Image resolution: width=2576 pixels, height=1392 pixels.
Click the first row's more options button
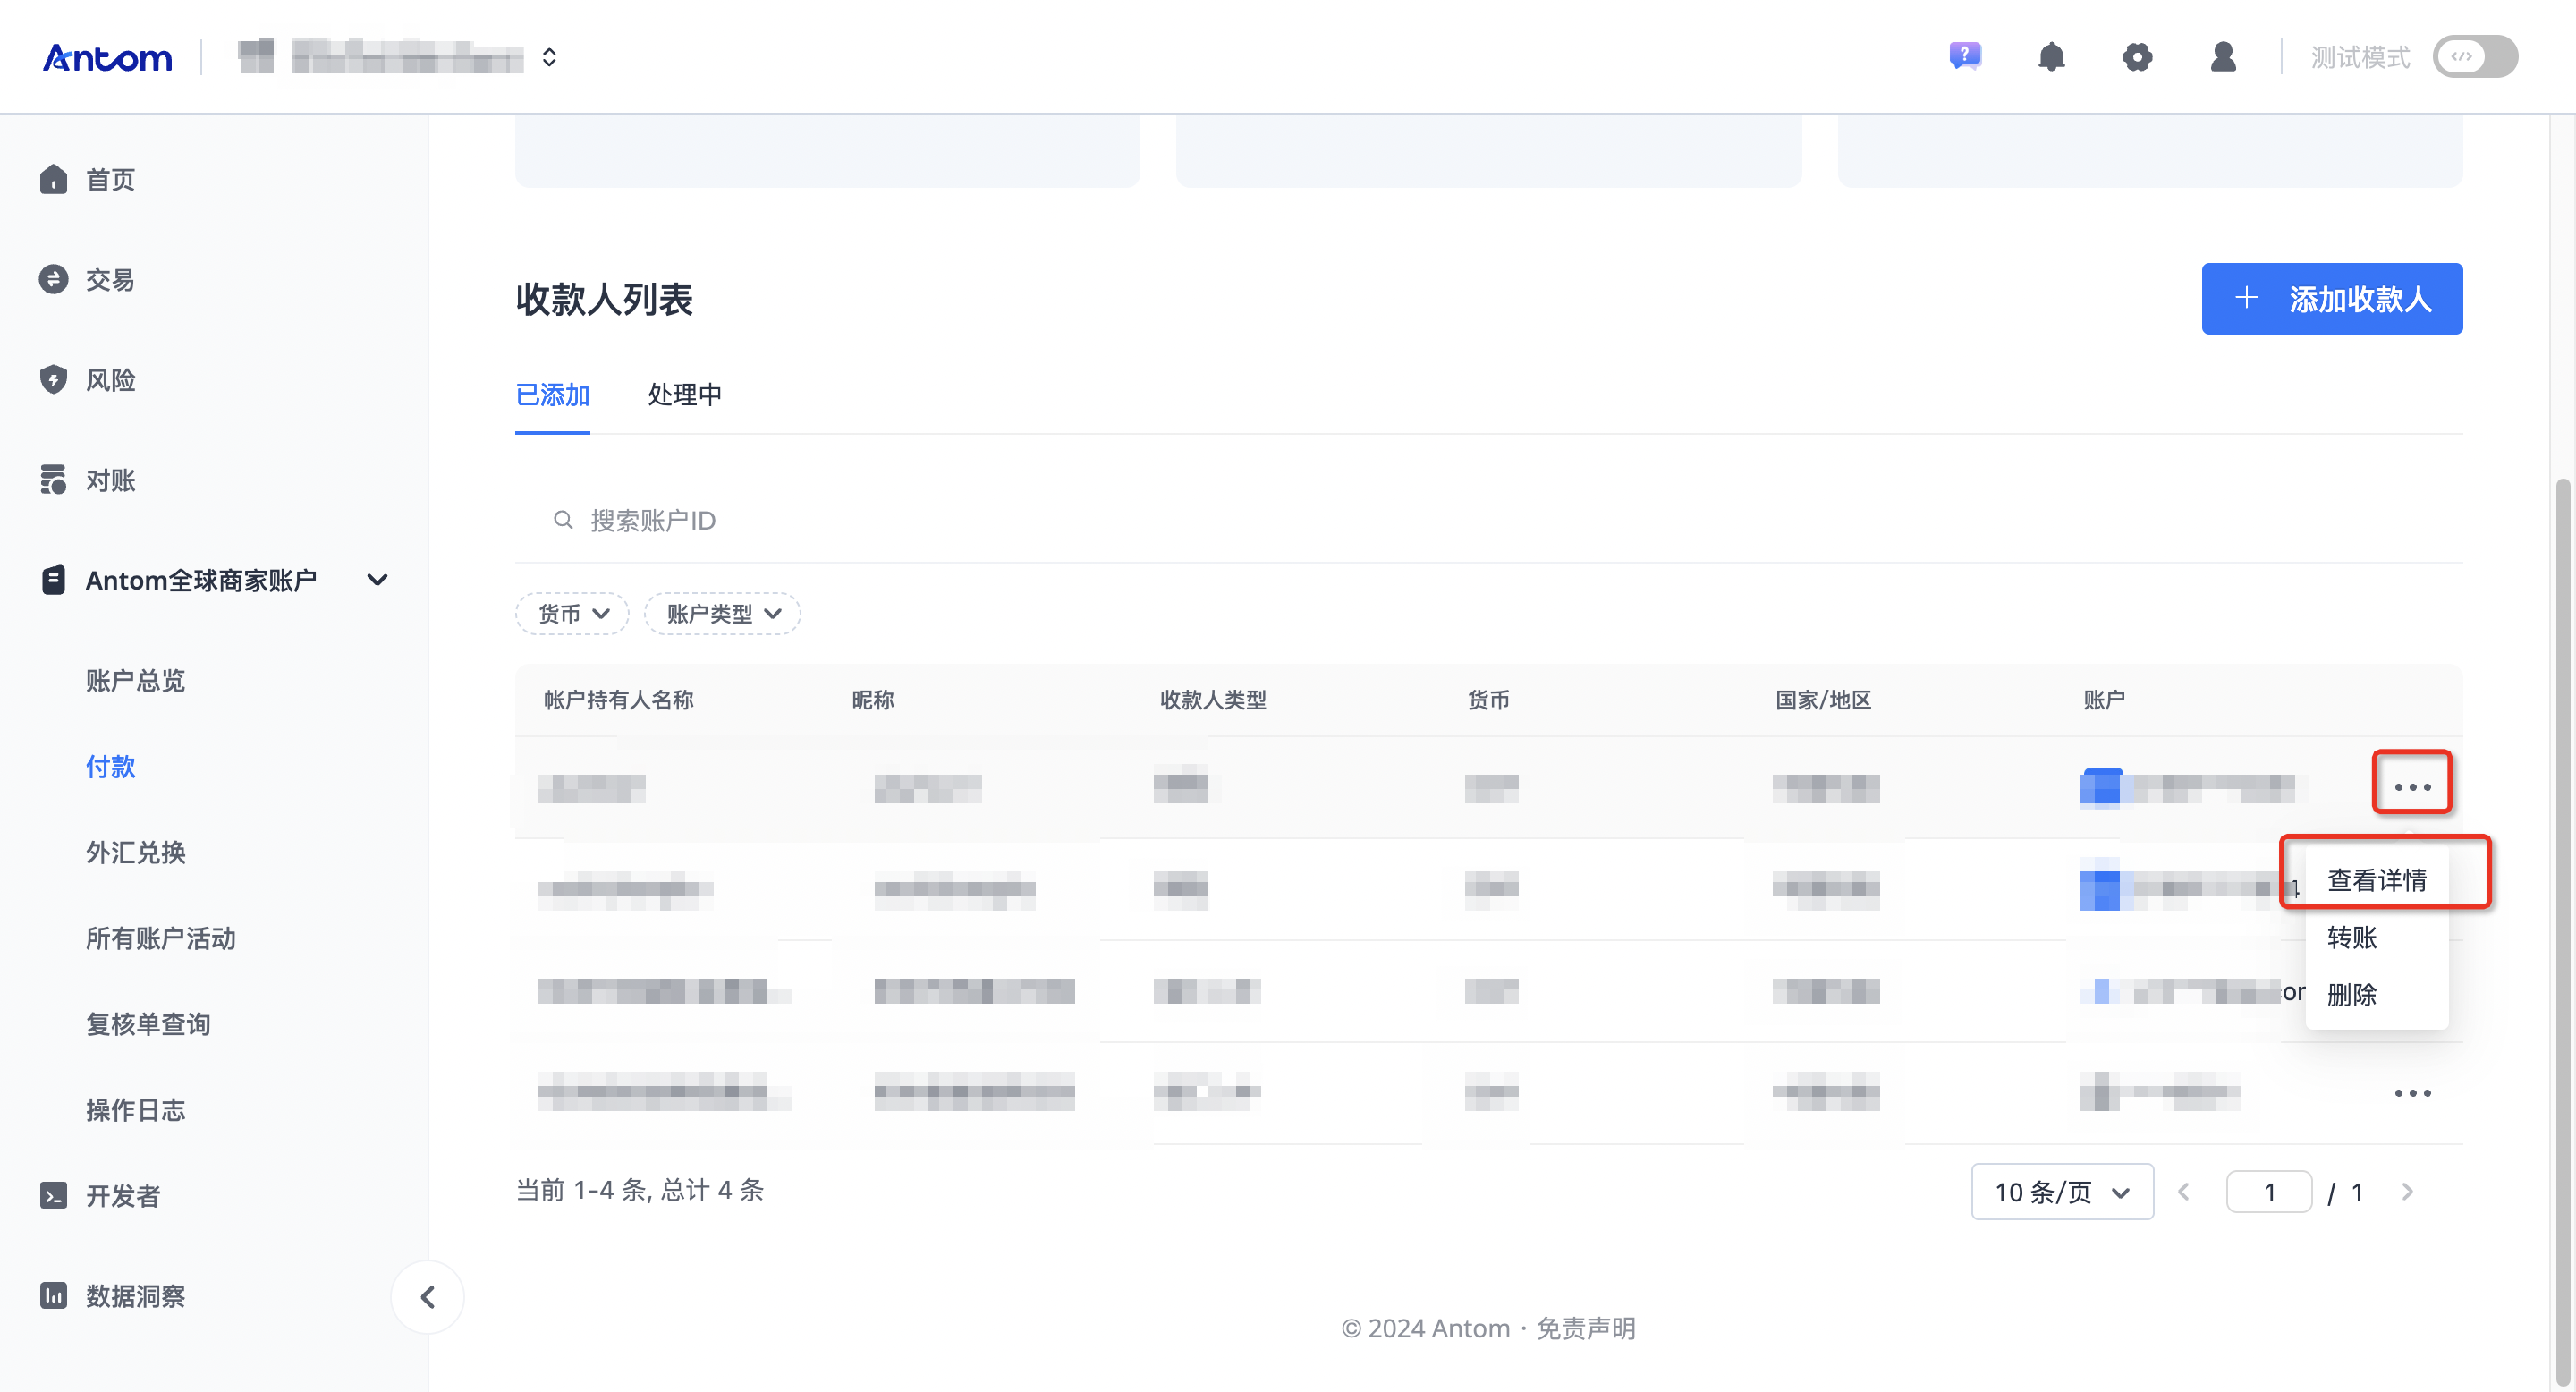(2412, 787)
